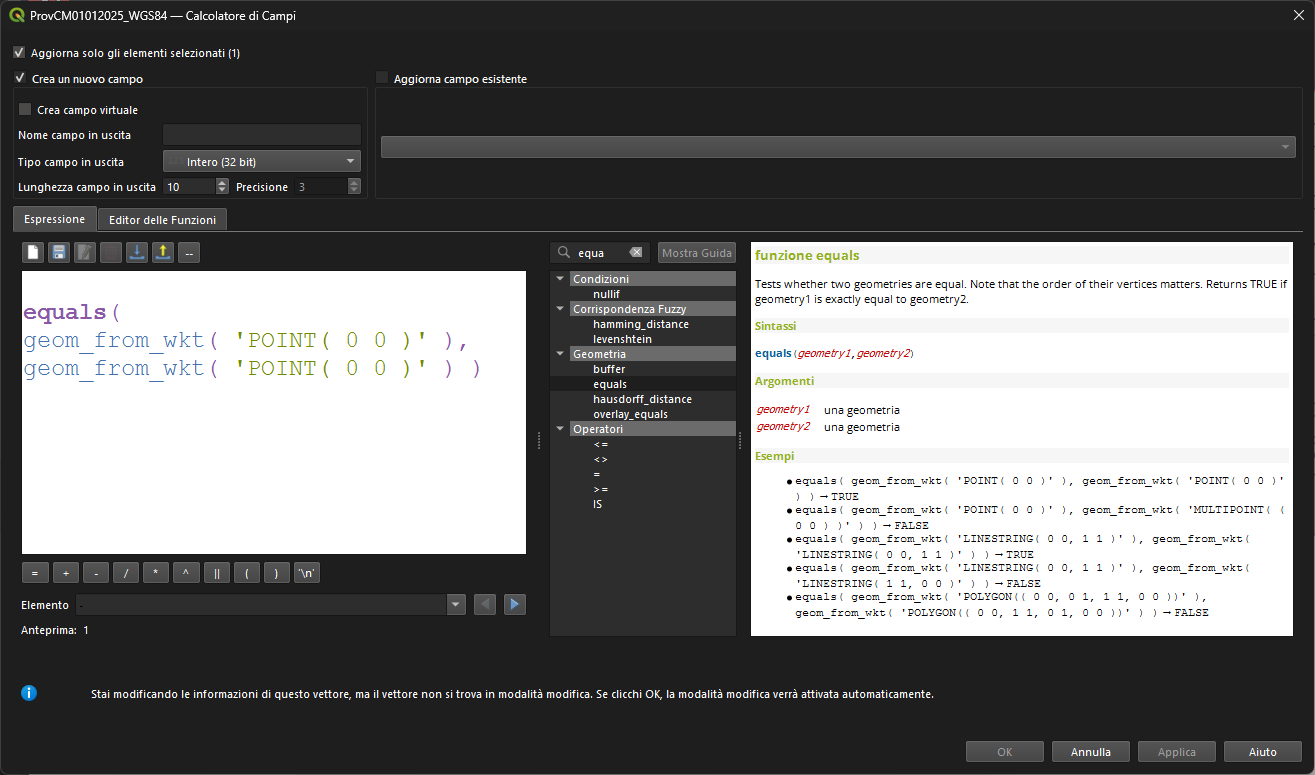Switch to the 'Editor delle Funzioni' tab
The image size is (1315, 775).
pos(162,219)
